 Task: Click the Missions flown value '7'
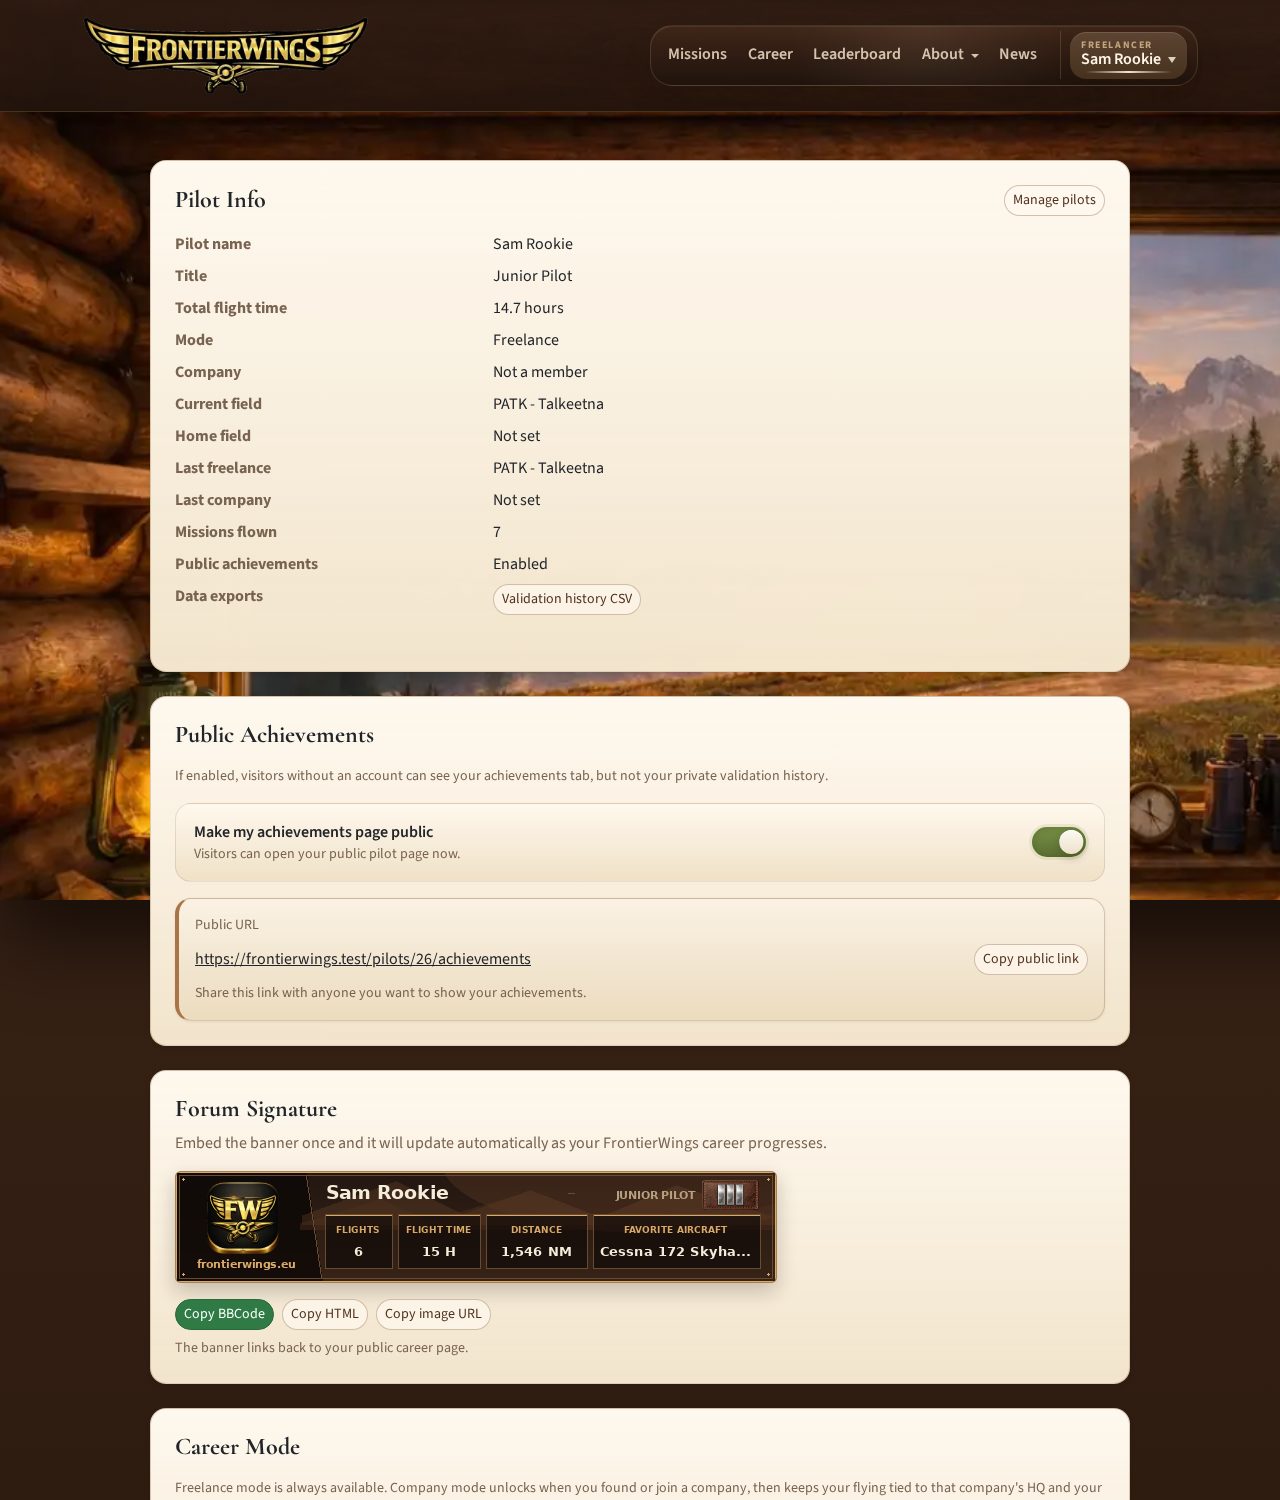(x=497, y=532)
